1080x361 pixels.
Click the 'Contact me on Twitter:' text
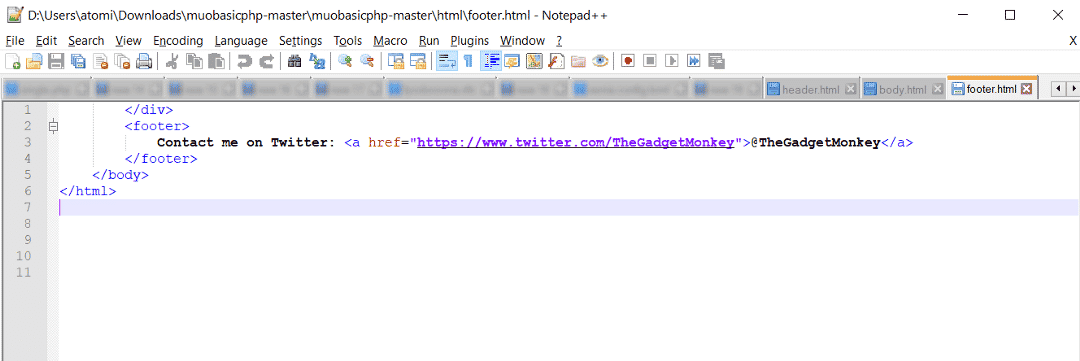pyautogui.click(x=246, y=143)
